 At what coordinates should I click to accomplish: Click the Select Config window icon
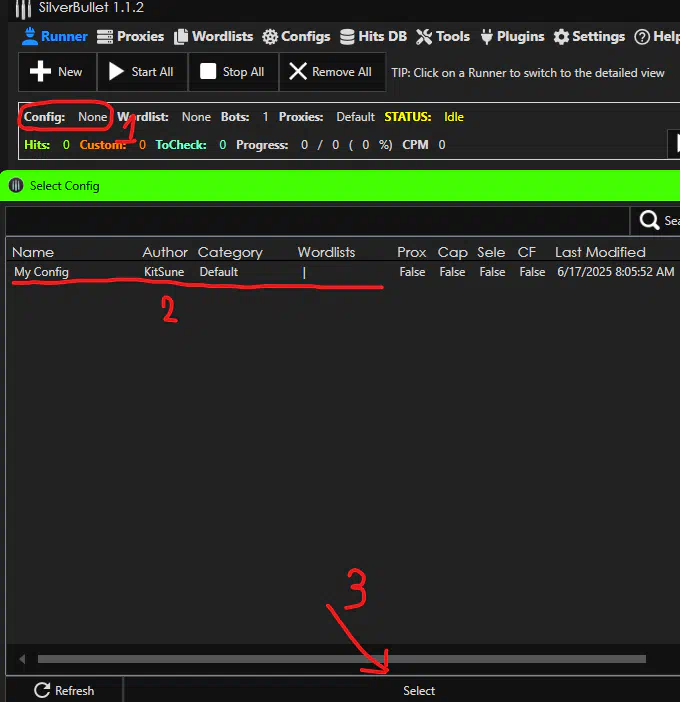point(16,185)
